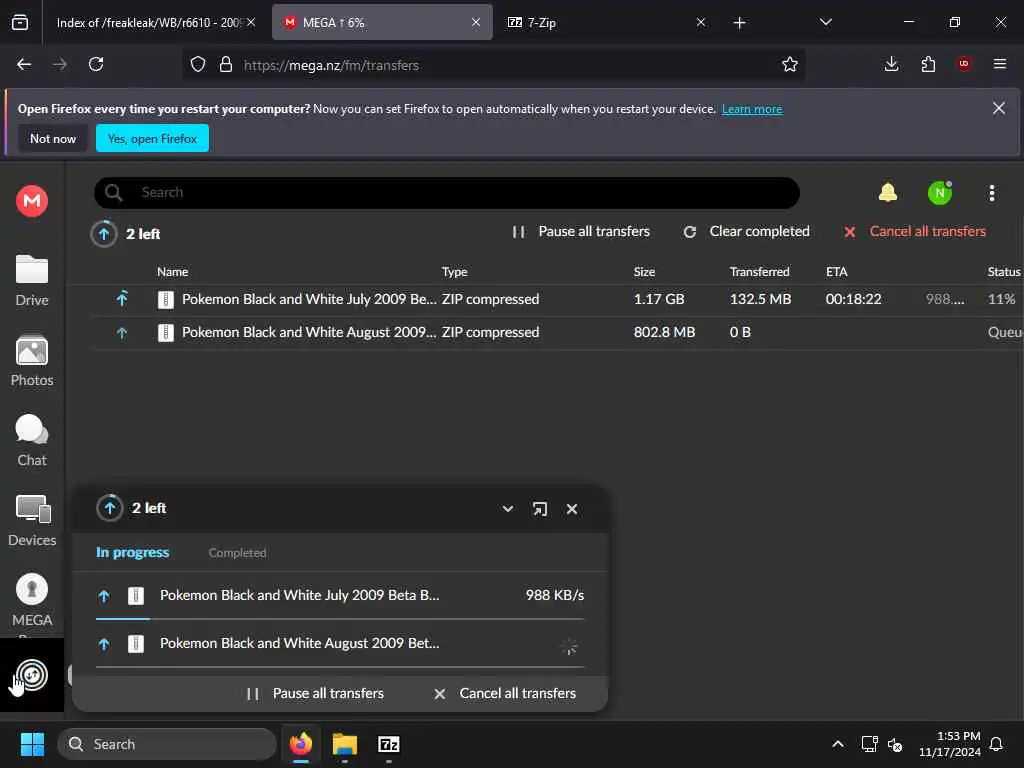Click the ZIP icon of July 2009 file
The height and width of the screenshot is (768, 1024).
tap(166, 300)
